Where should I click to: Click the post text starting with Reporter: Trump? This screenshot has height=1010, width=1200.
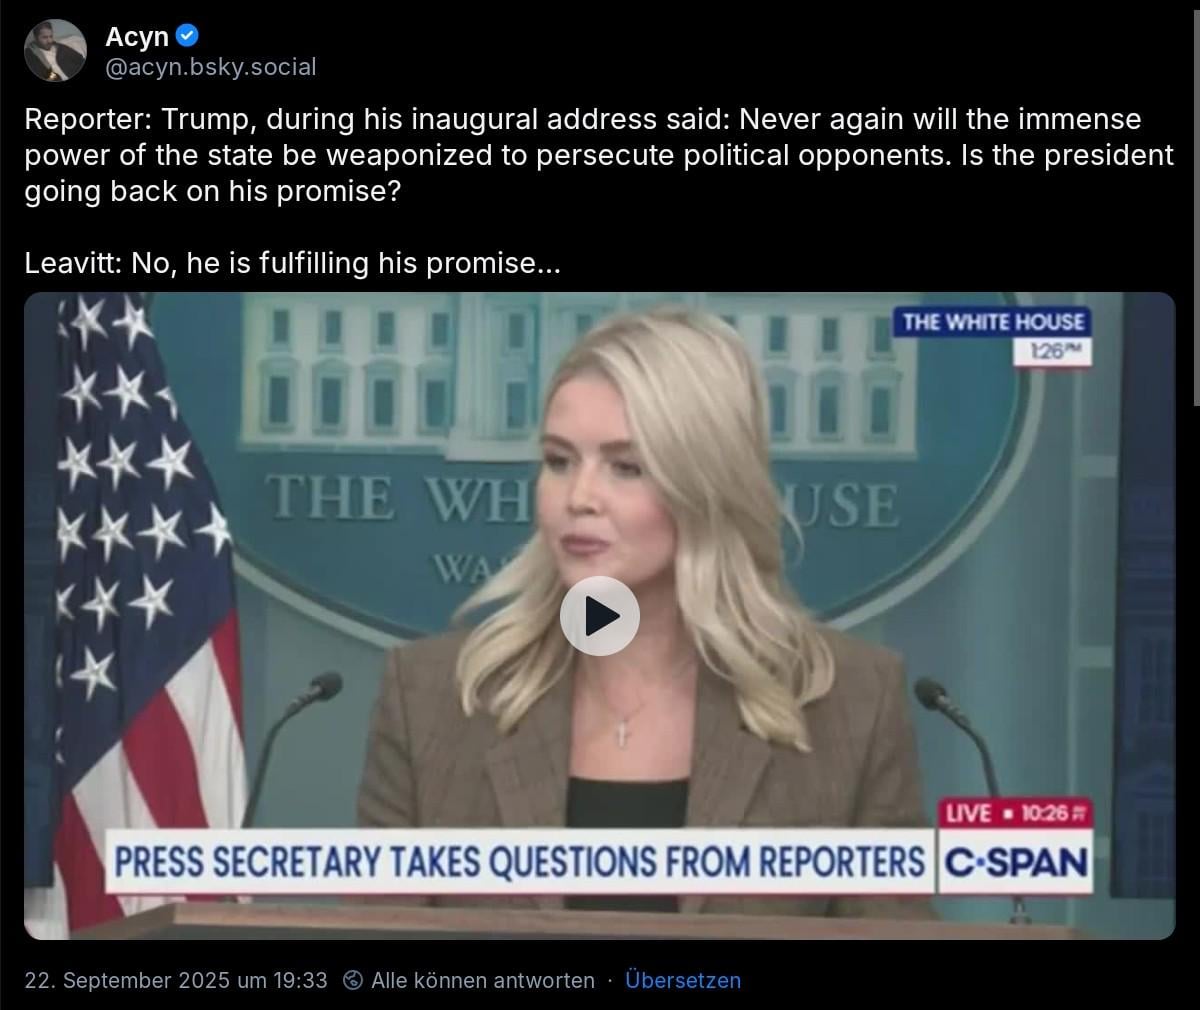coord(598,155)
